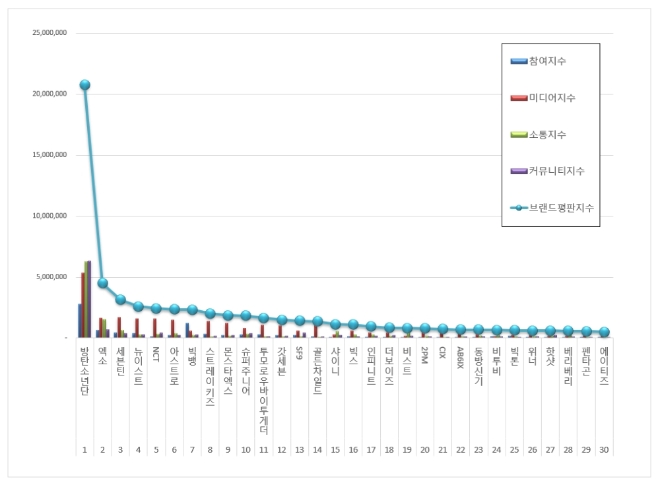
Task: Click the 브랜드평판지수 line legend marker
Action: point(520,208)
